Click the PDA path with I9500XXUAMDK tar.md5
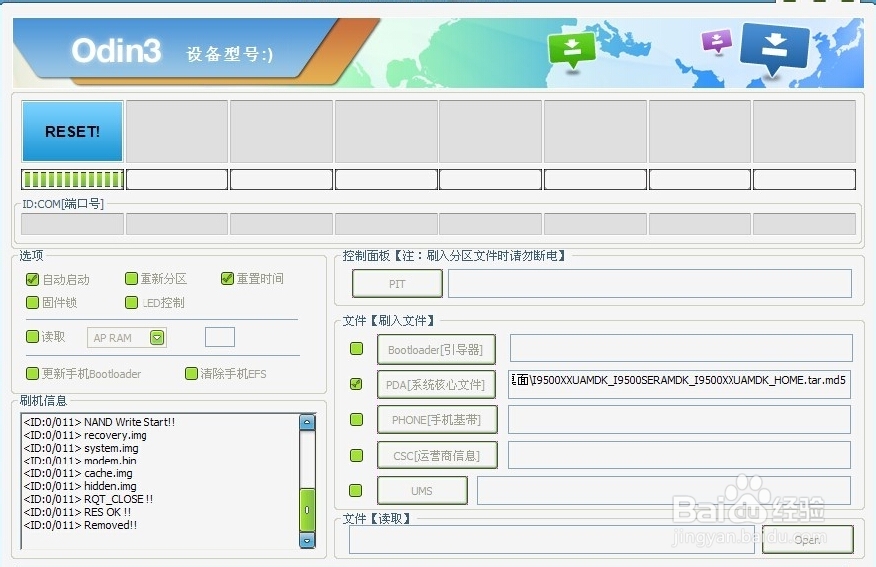Viewport: 876px width, 567px height. click(679, 384)
